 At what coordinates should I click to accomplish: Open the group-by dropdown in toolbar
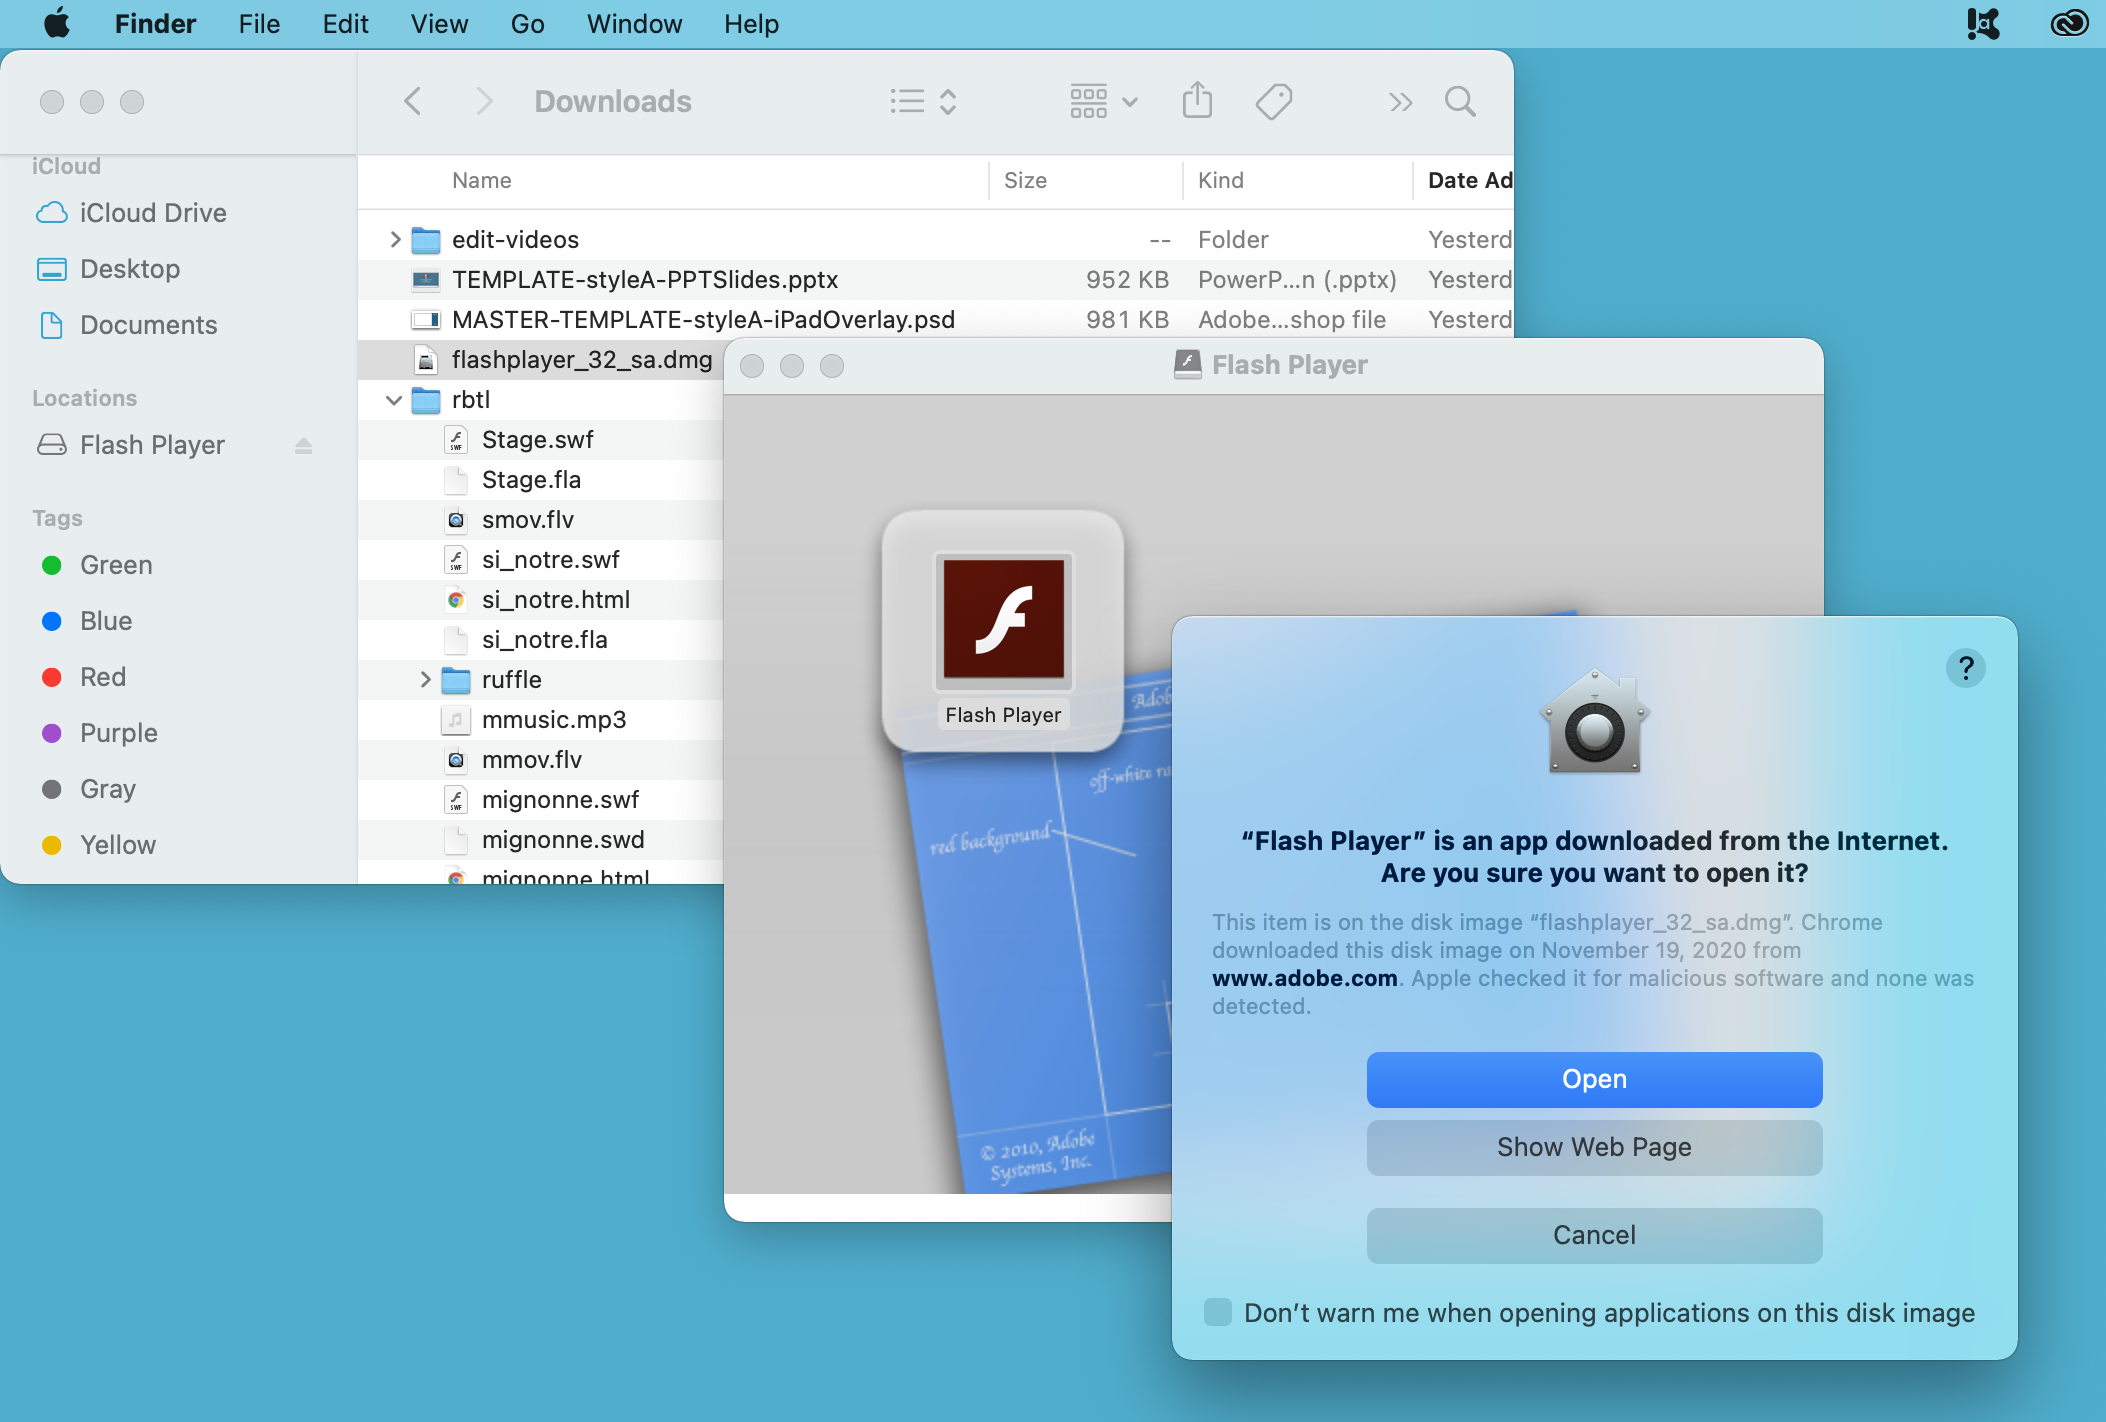(1103, 101)
